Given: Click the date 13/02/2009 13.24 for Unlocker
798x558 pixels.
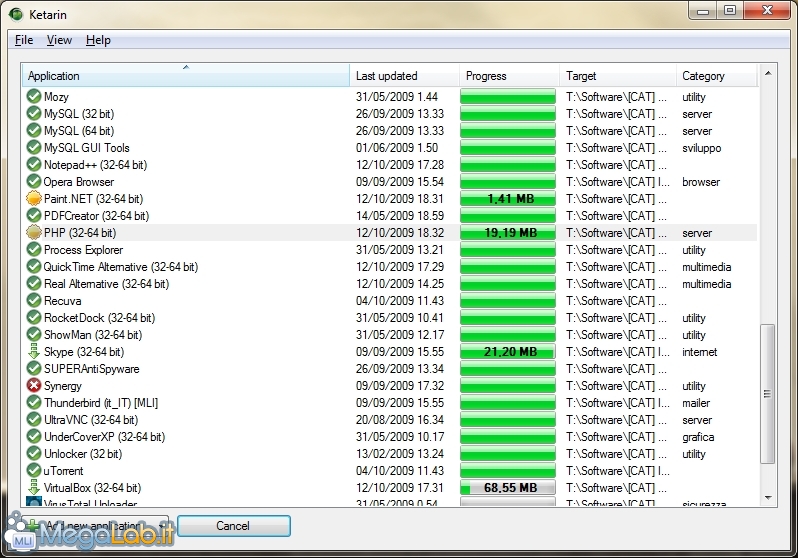Looking at the screenshot, I should point(400,454).
